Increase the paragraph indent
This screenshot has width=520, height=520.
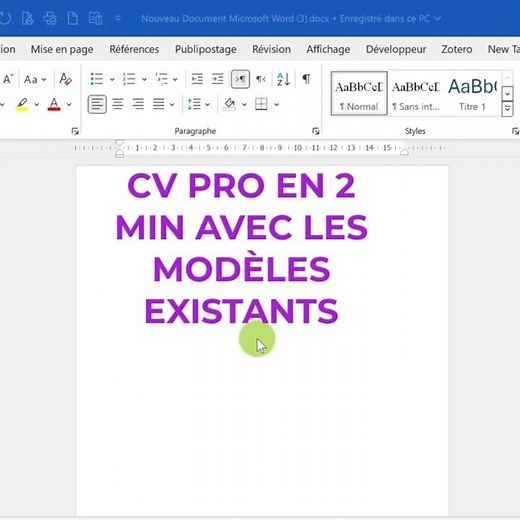(x=217, y=79)
